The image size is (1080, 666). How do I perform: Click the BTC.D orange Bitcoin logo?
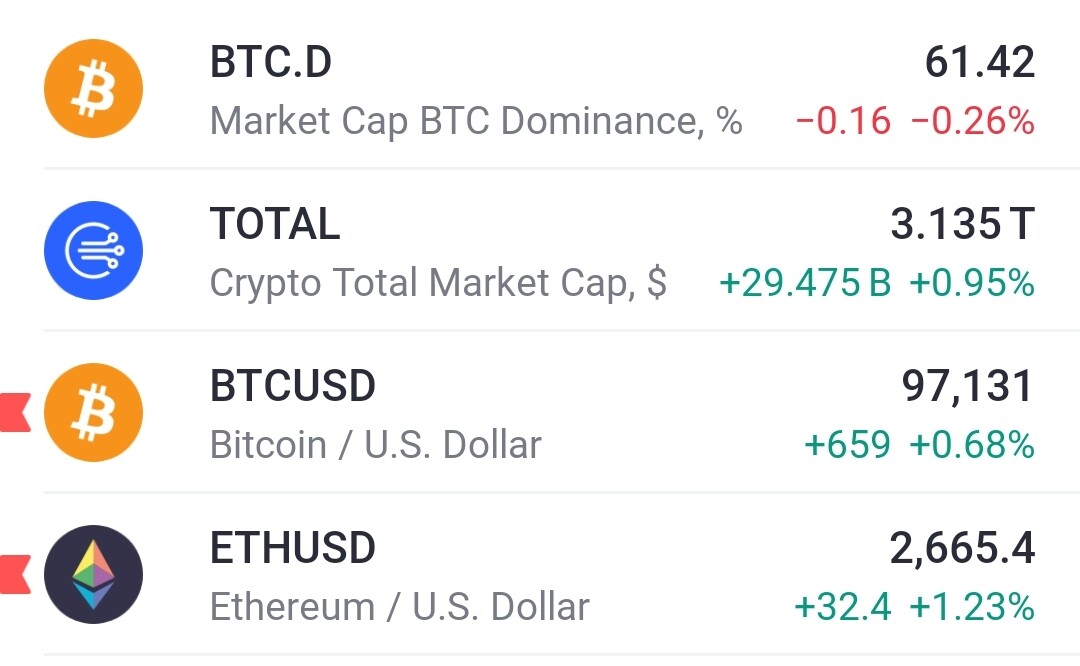click(93, 88)
